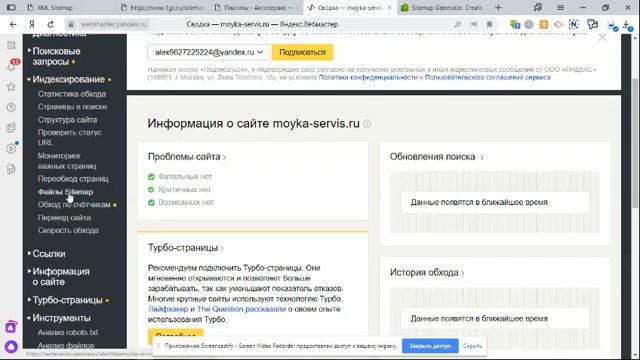Open the green extension icon with blue badge
Screen dimensions: 640x360
[x=515, y=24]
